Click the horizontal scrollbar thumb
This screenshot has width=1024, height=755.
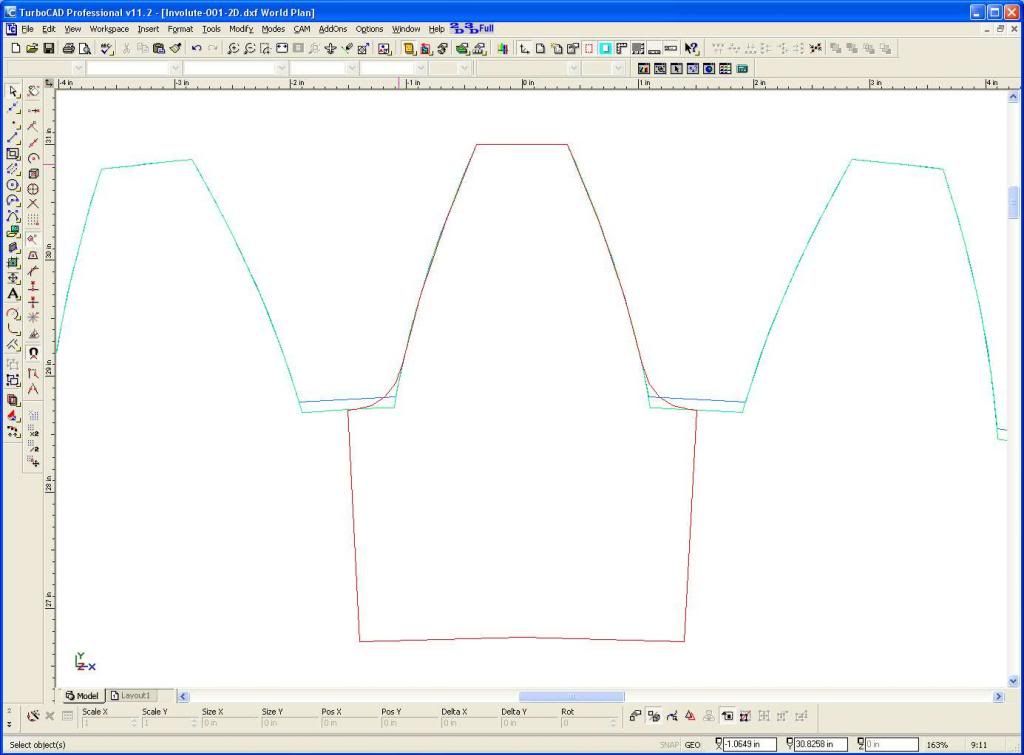point(571,696)
